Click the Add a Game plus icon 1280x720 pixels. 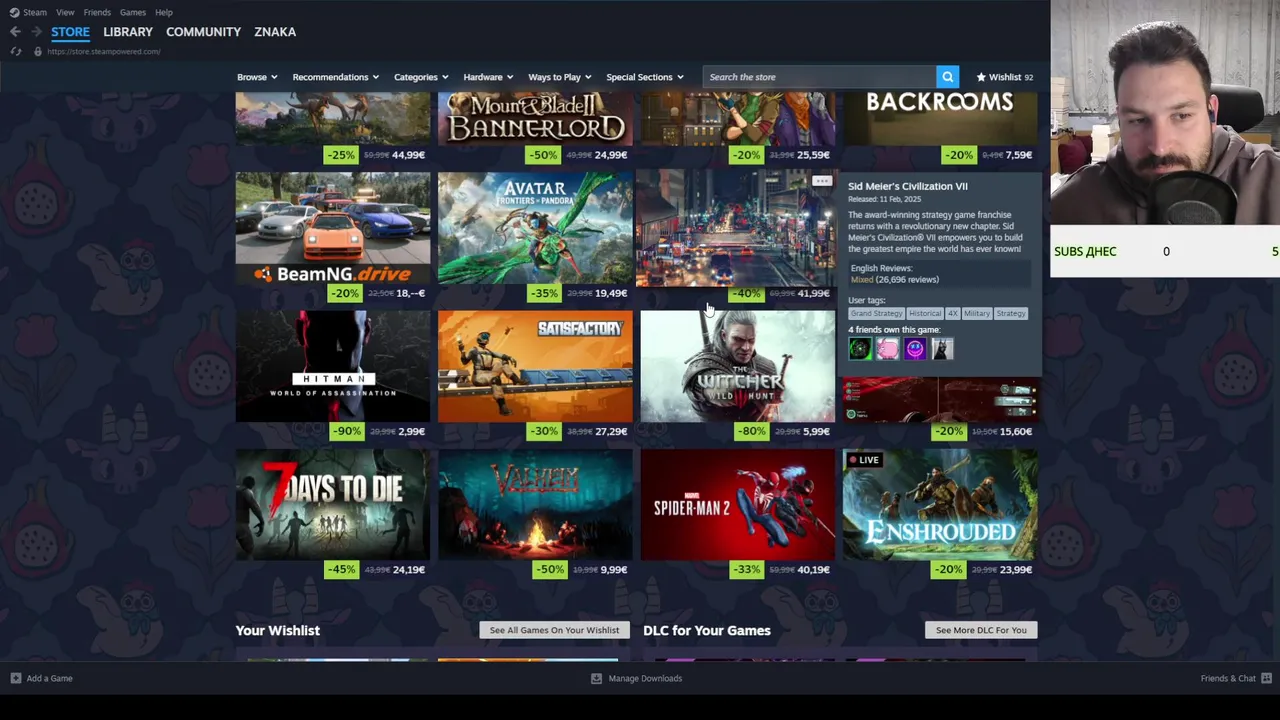[x=15, y=678]
